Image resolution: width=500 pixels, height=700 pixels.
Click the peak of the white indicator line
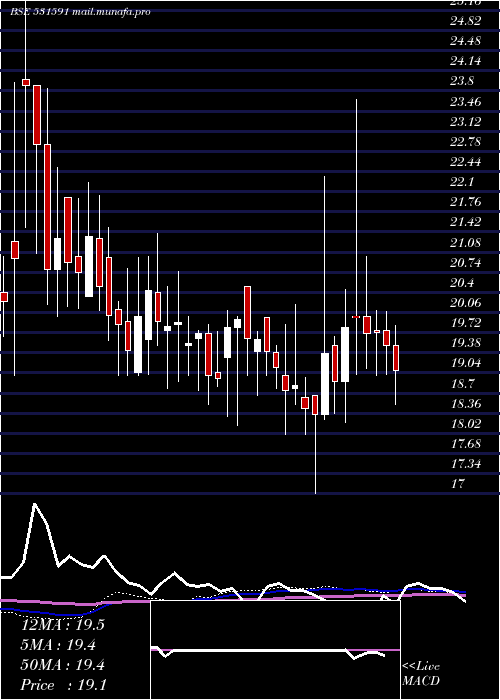coord(35,504)
